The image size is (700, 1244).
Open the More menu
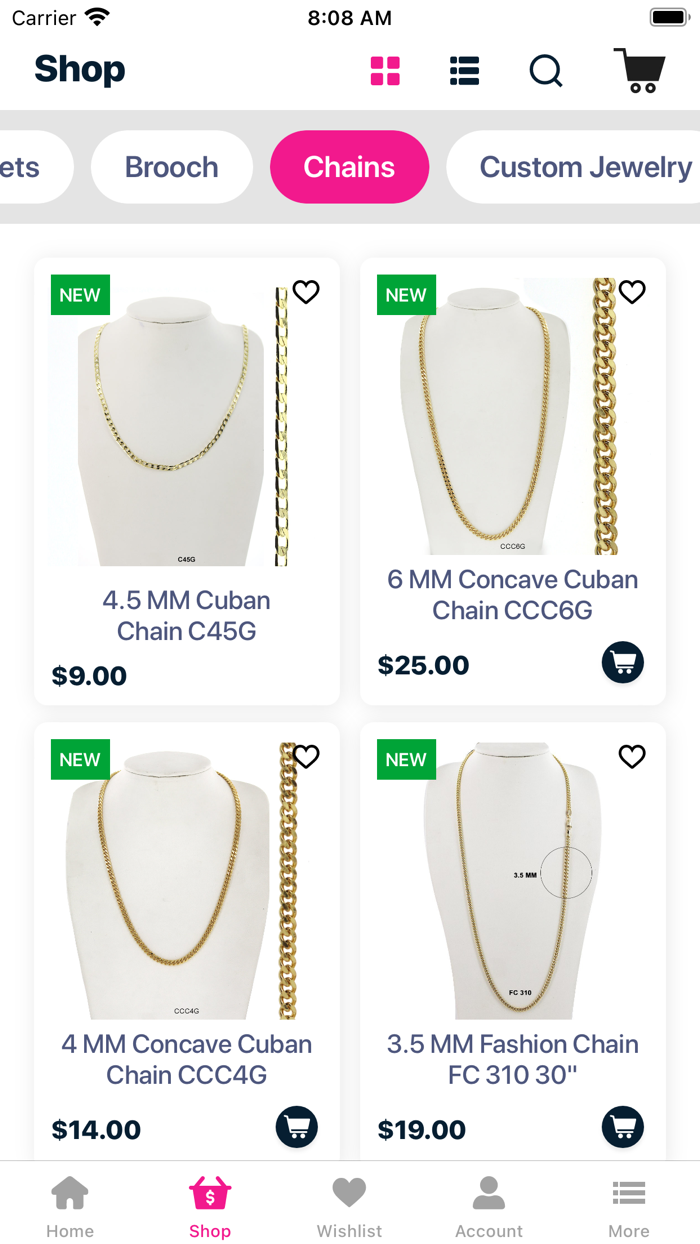click(629, 1204)
